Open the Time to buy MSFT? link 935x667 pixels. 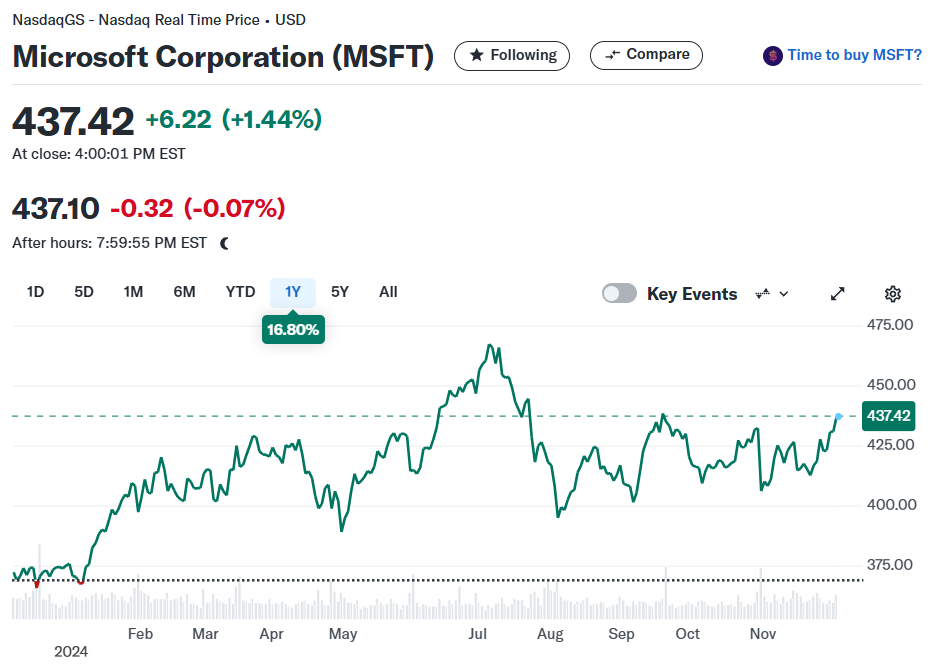[x=854, y=55]
